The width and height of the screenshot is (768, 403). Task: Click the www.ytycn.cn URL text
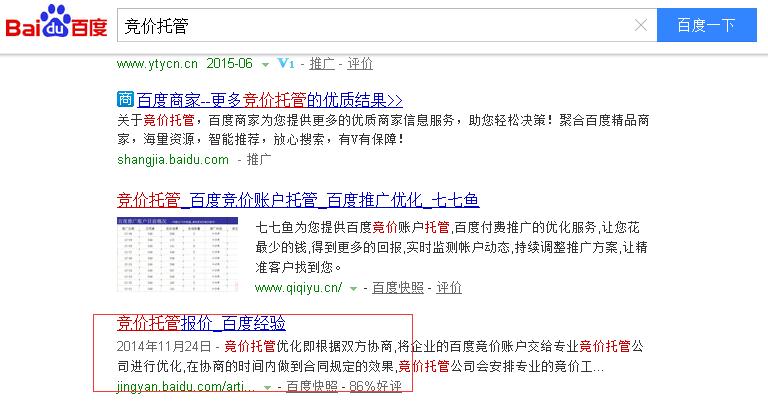click(157, 64)
